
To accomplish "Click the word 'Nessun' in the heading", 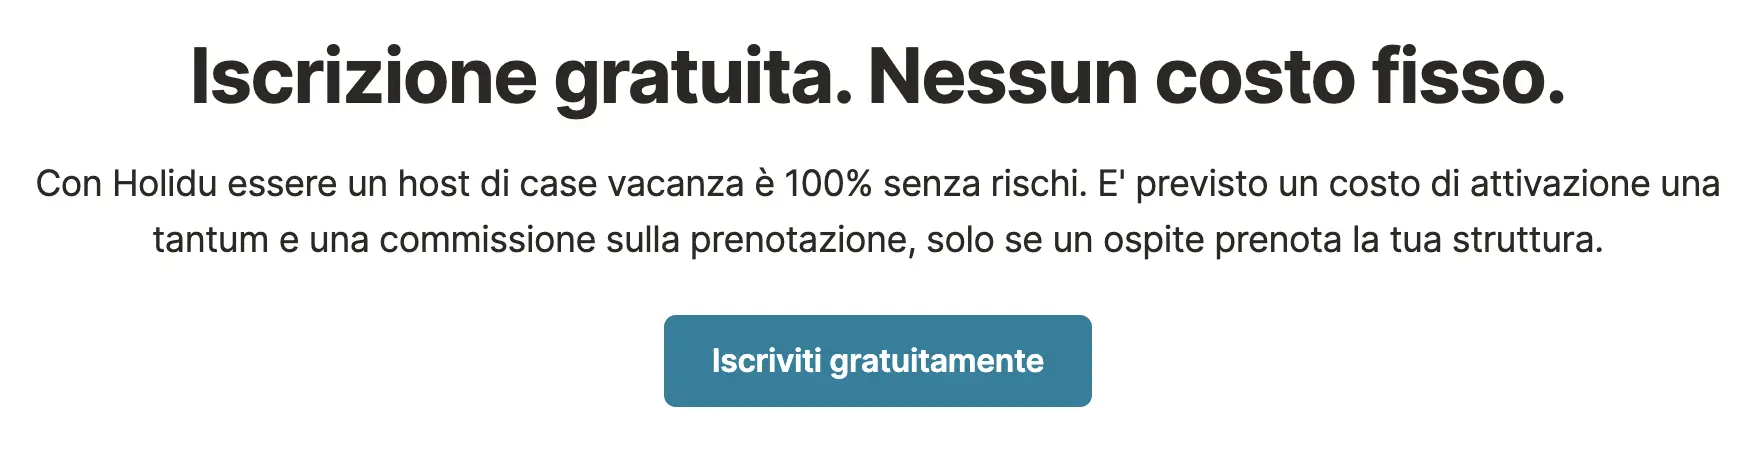I will (1003, 78).
